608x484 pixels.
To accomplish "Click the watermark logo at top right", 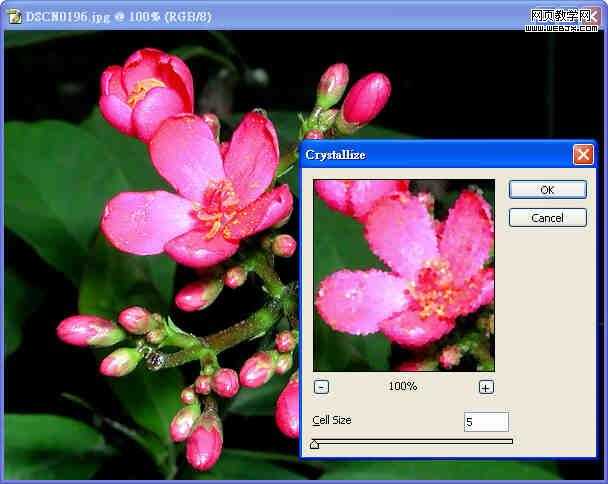I will [564, 19].
